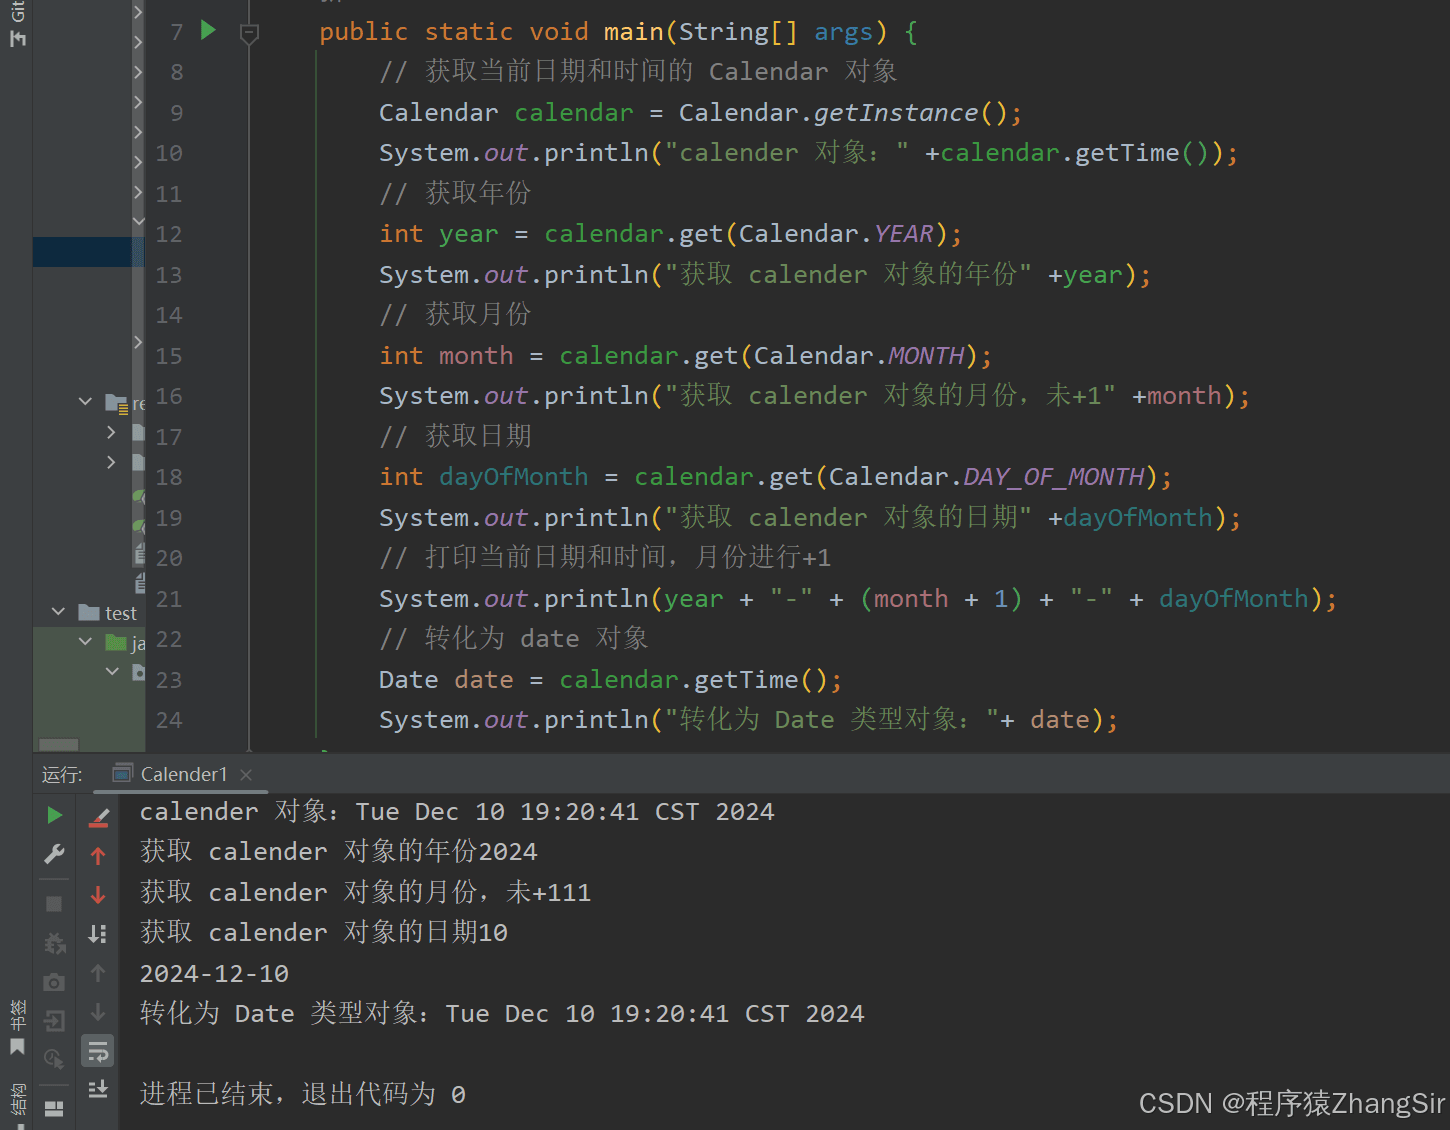
Task: Click gutter line number 12
Action: (169, 234)
